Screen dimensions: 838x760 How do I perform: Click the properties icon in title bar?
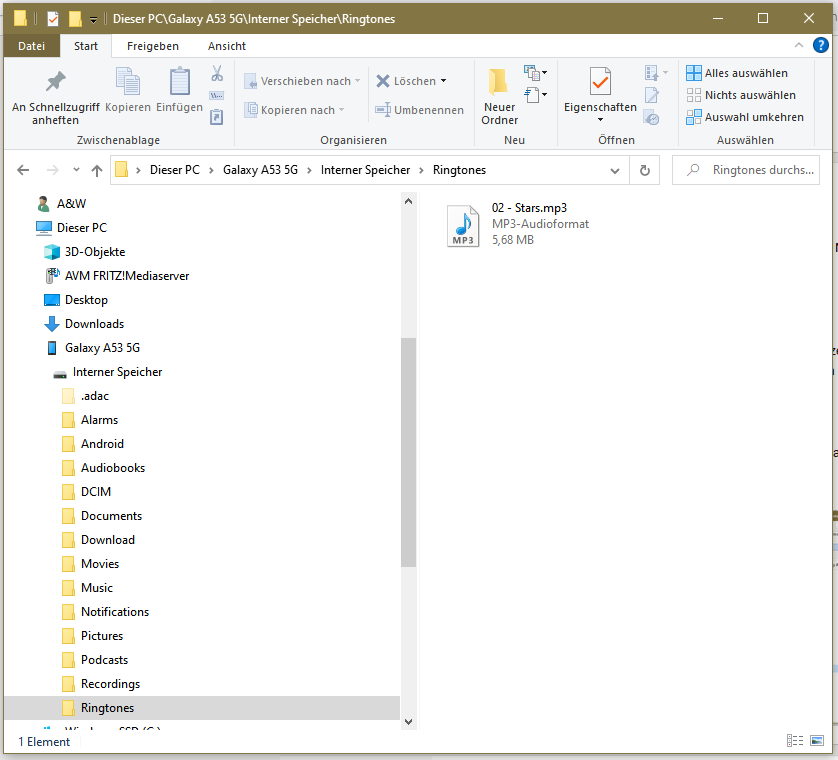coord(53,19)
